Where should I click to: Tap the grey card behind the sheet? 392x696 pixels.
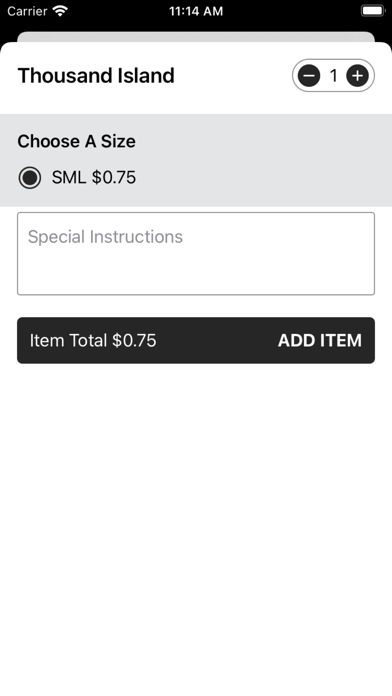196,36
